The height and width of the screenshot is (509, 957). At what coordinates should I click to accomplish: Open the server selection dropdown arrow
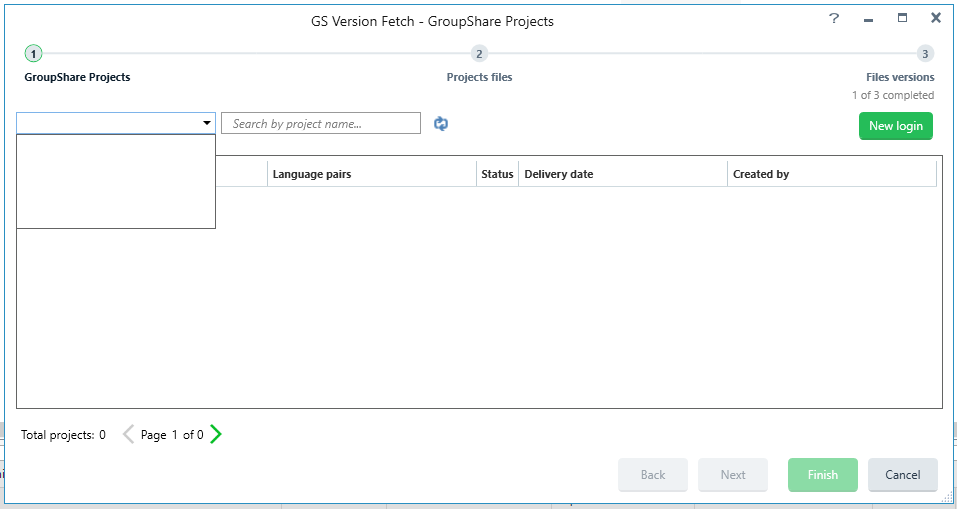[207, 123]
